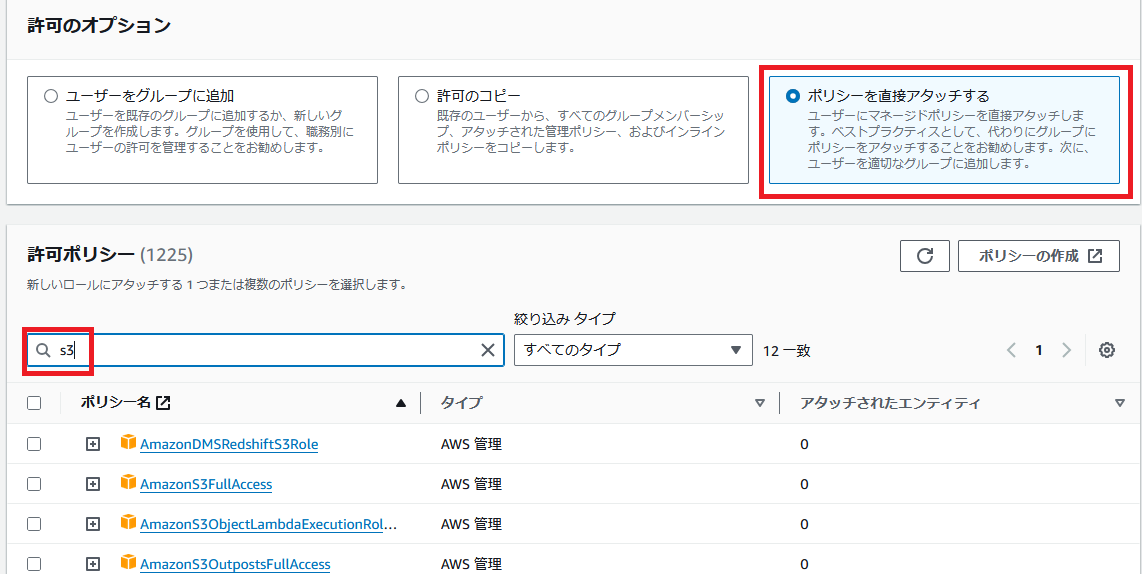The height and width of the screenshot is (574, 1142).
Task: Sort by the タイプ column
Action: click(x=760, y=403)
